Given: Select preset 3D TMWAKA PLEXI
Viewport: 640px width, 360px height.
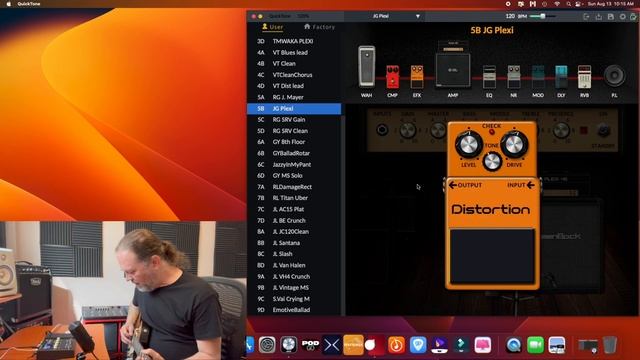Looking at the screenshot, I should pos(294,41).
